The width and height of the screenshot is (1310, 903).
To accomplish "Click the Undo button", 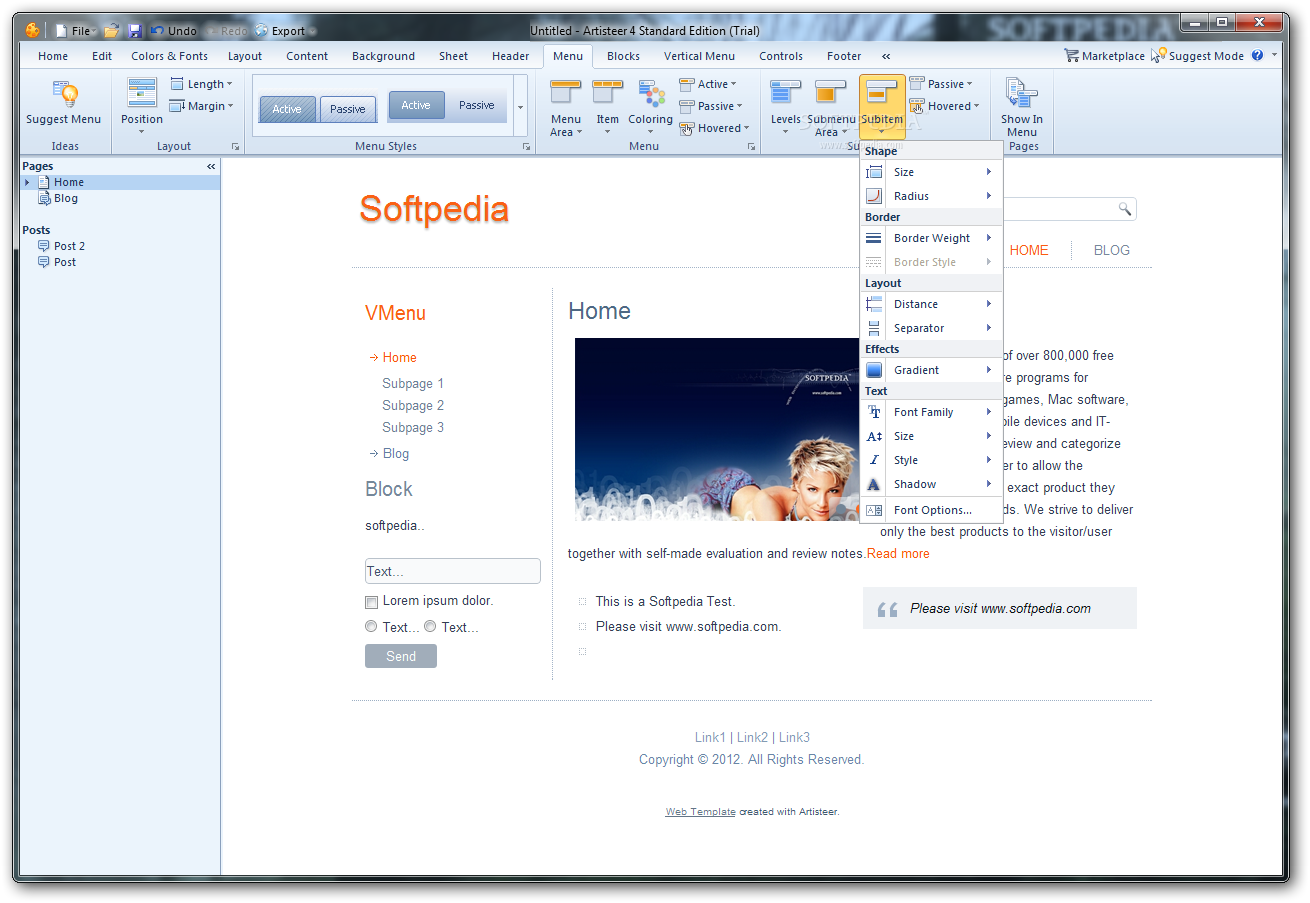I will pyautogui.click(x=174, y=31).
